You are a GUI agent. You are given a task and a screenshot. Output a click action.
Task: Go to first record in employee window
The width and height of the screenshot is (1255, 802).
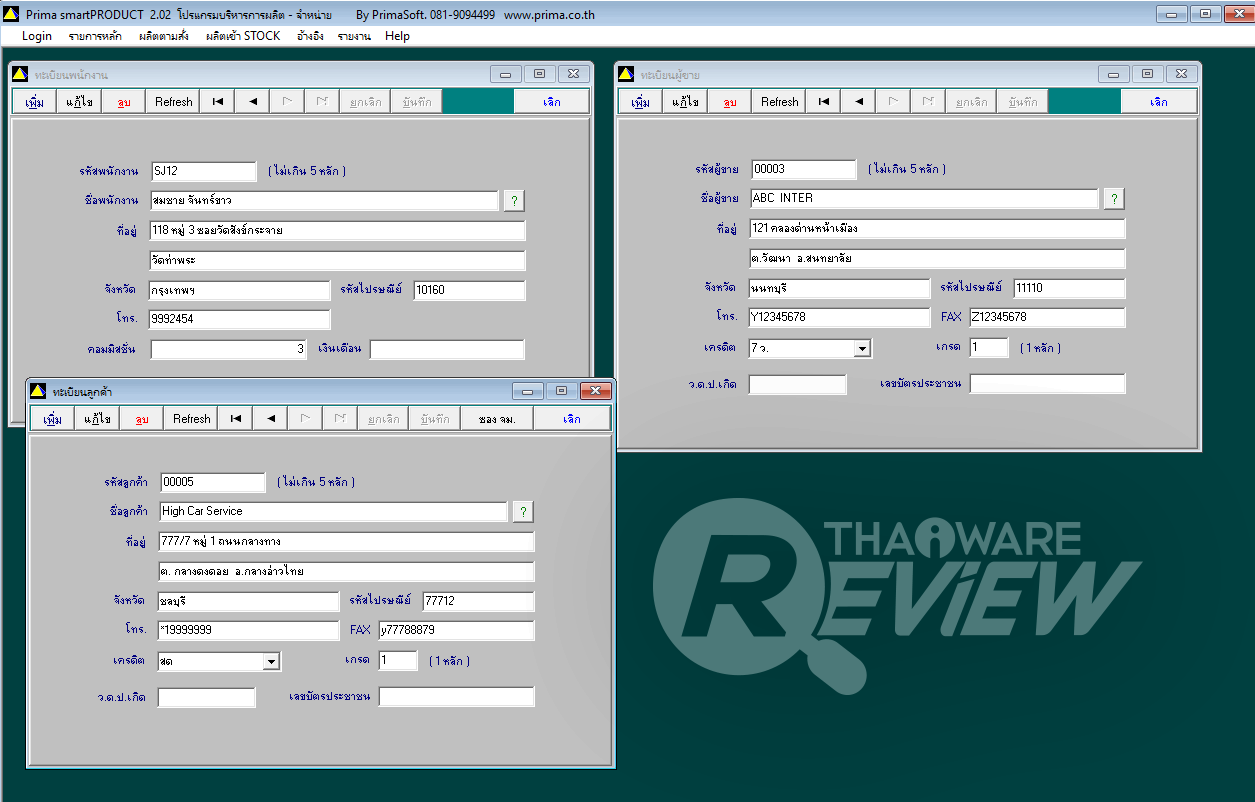pyautogui.click(x=217, y=102)
